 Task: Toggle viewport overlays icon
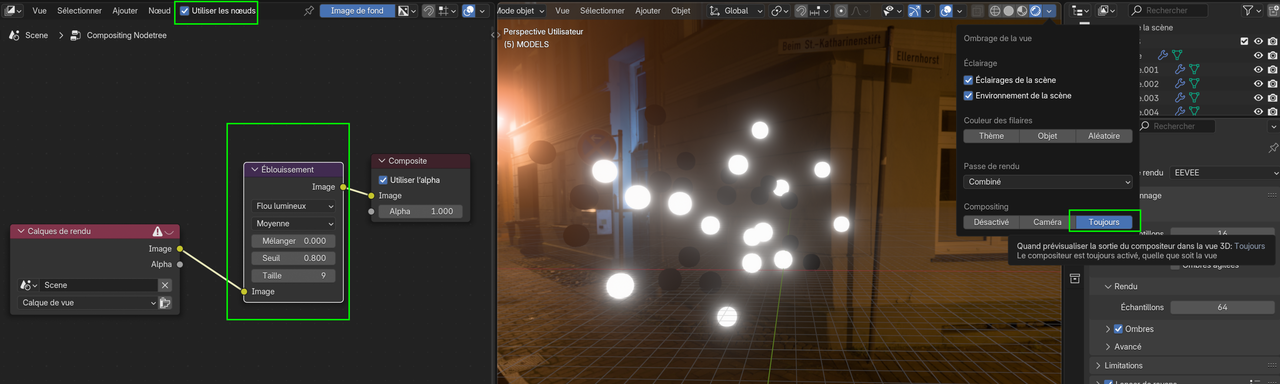click(946, 10)
